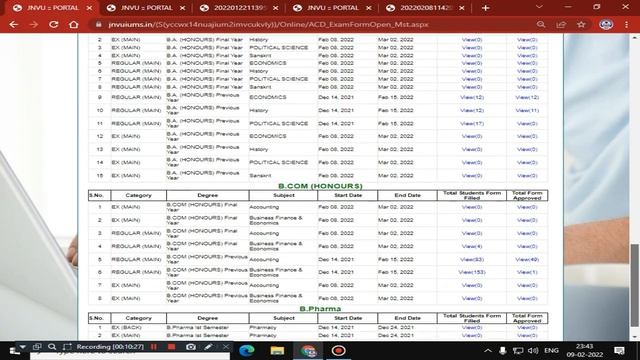The width and height of the screenshot is (640, 360).
Task: Open Chrome tab search chevron
Action: (x=539, y=7)
